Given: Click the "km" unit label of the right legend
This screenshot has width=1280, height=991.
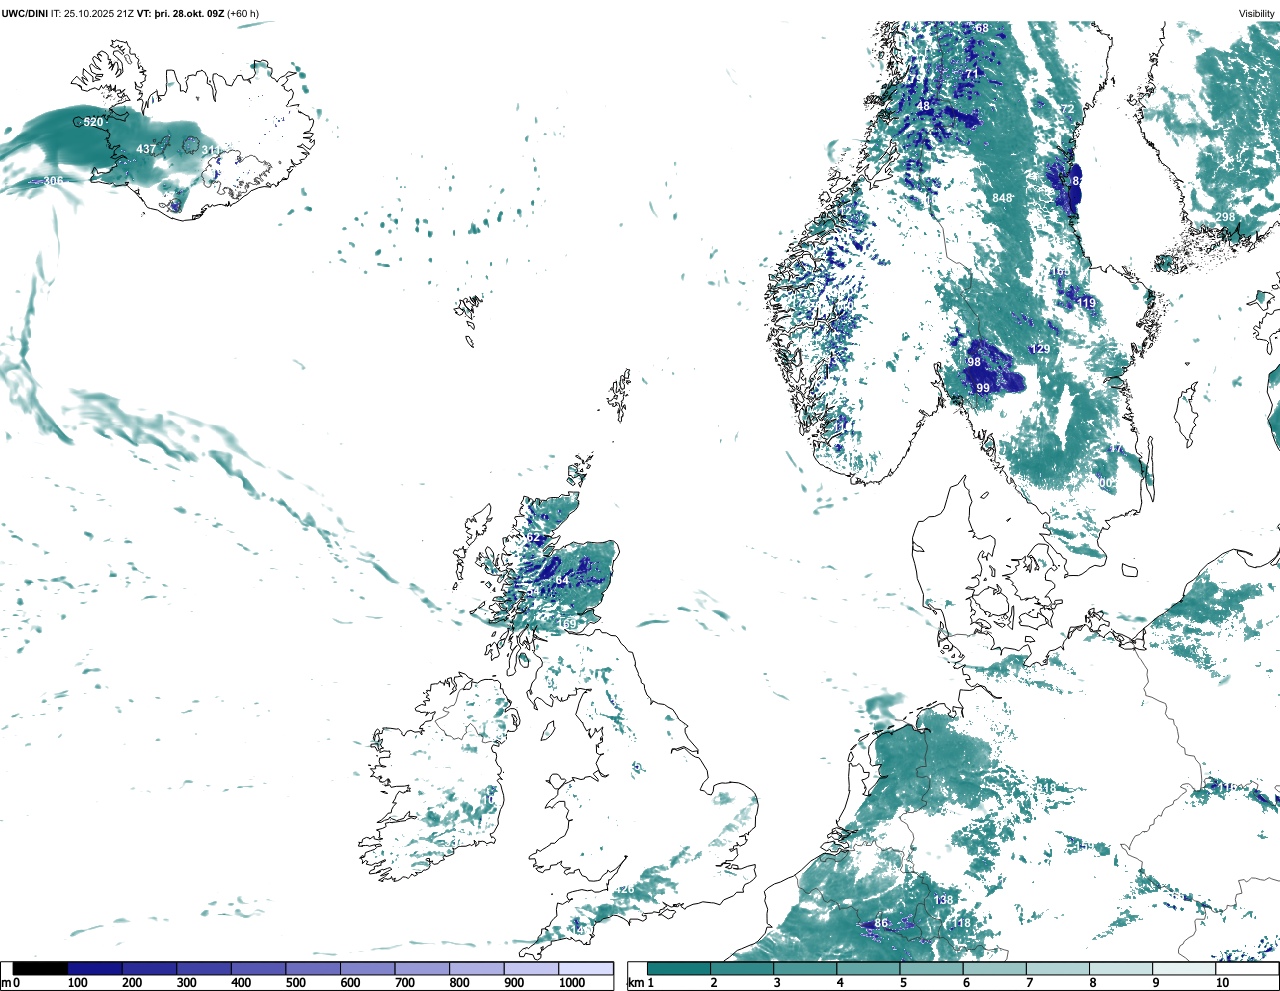Looking at the screenshot, I should click(635, 983).
